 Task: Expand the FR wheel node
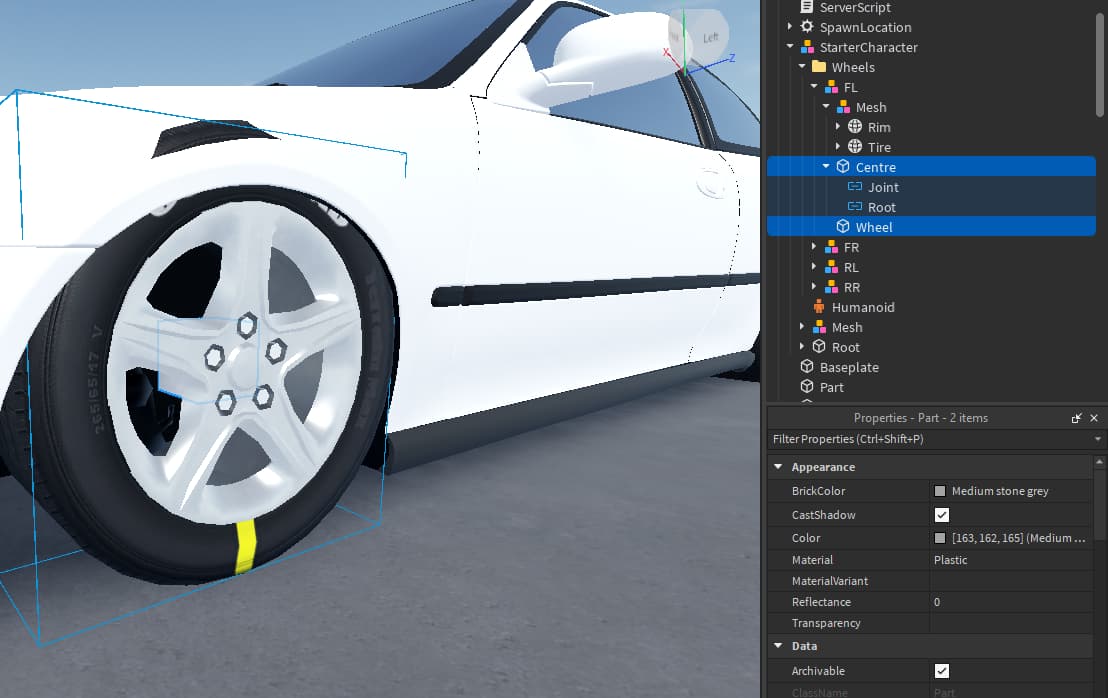[x=813, y=247]
